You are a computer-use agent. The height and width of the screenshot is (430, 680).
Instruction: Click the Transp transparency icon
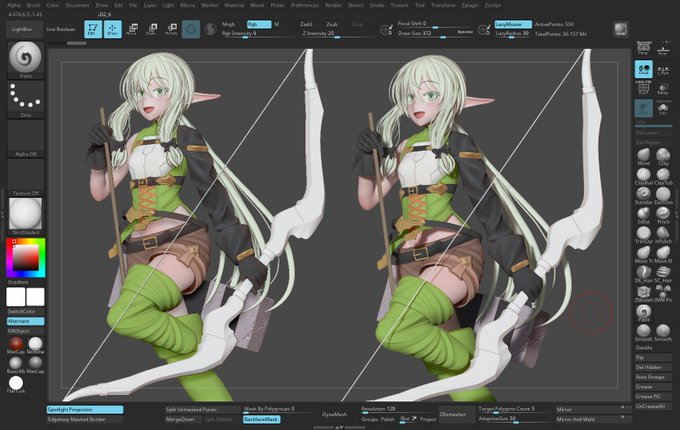tap(663, 88)
